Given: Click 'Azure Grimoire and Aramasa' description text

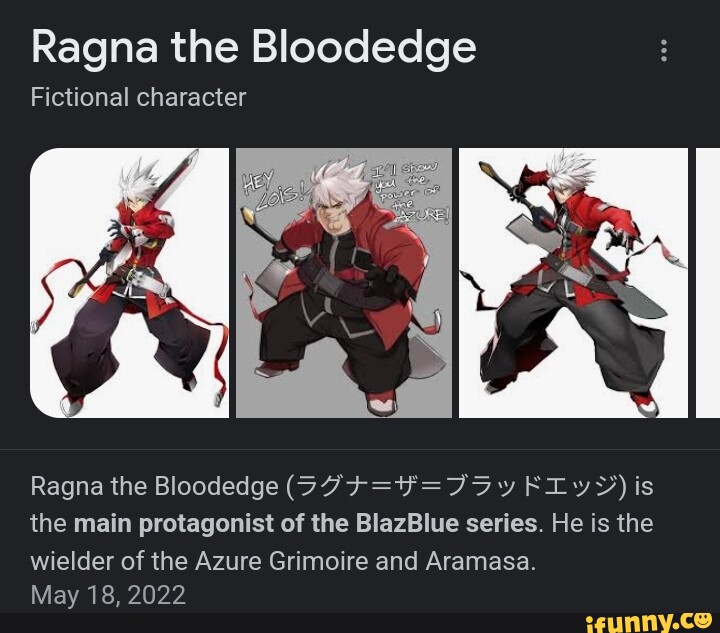Looking at the screenshot, I should click(x=366, y=561).
